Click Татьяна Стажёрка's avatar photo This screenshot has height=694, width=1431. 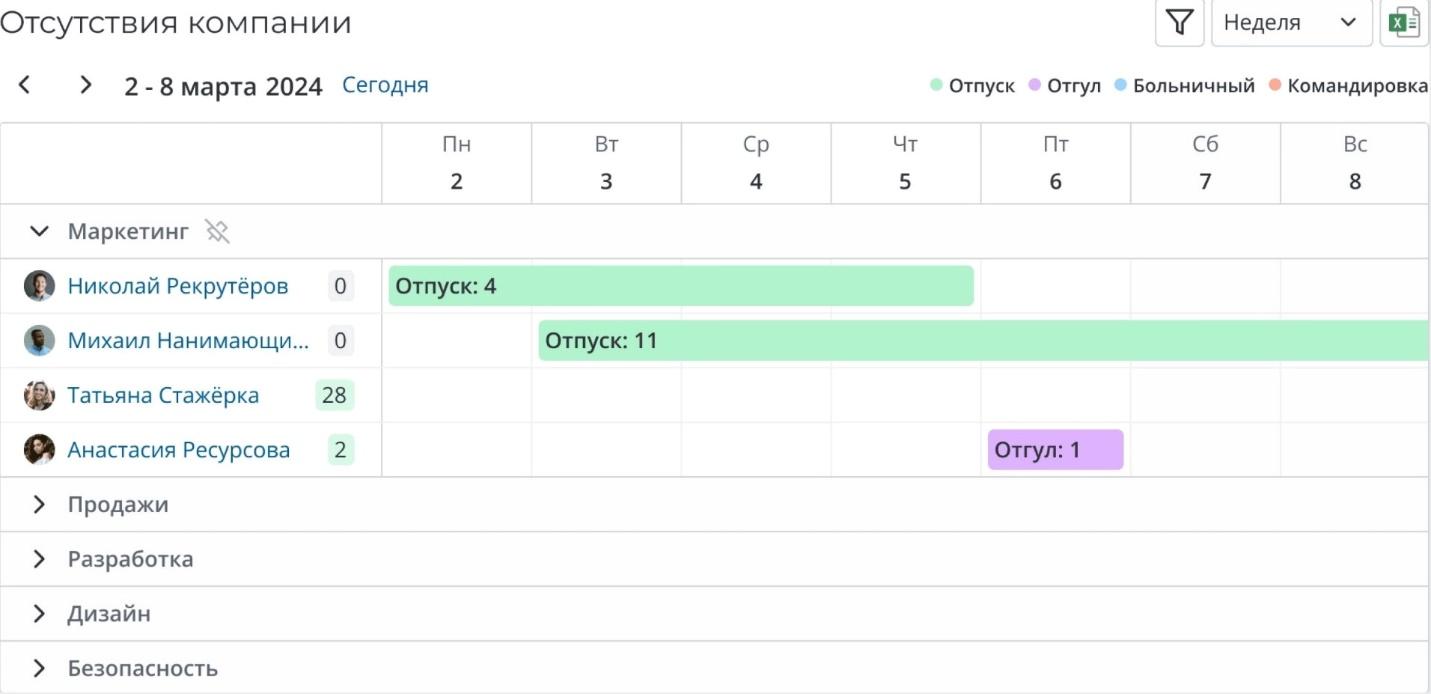tap(39, 395)
